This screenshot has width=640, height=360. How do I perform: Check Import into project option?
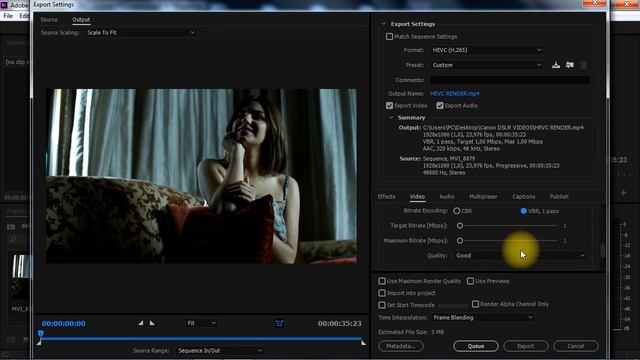point(382,293)
